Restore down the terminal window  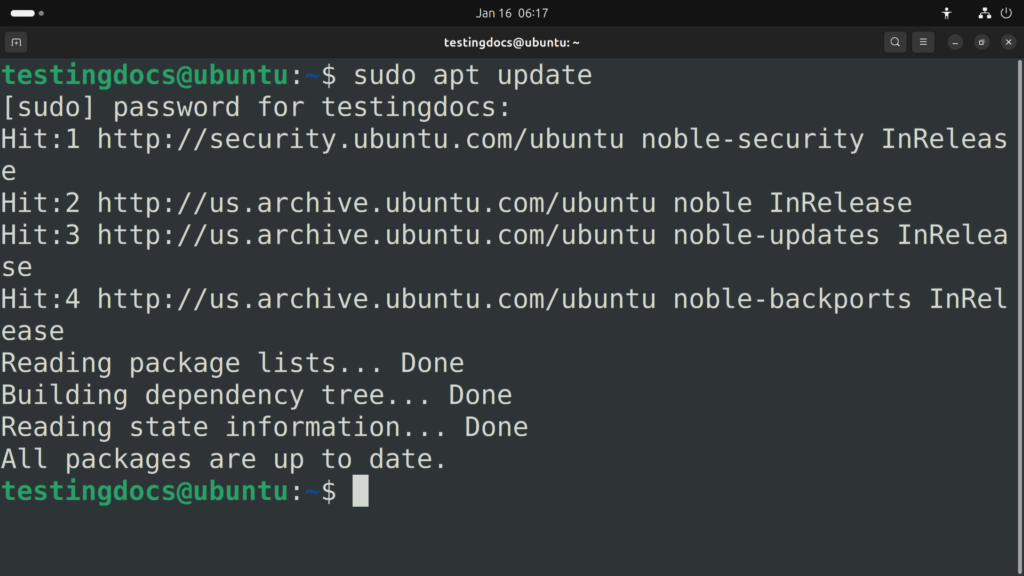click(x=981, y=42)
